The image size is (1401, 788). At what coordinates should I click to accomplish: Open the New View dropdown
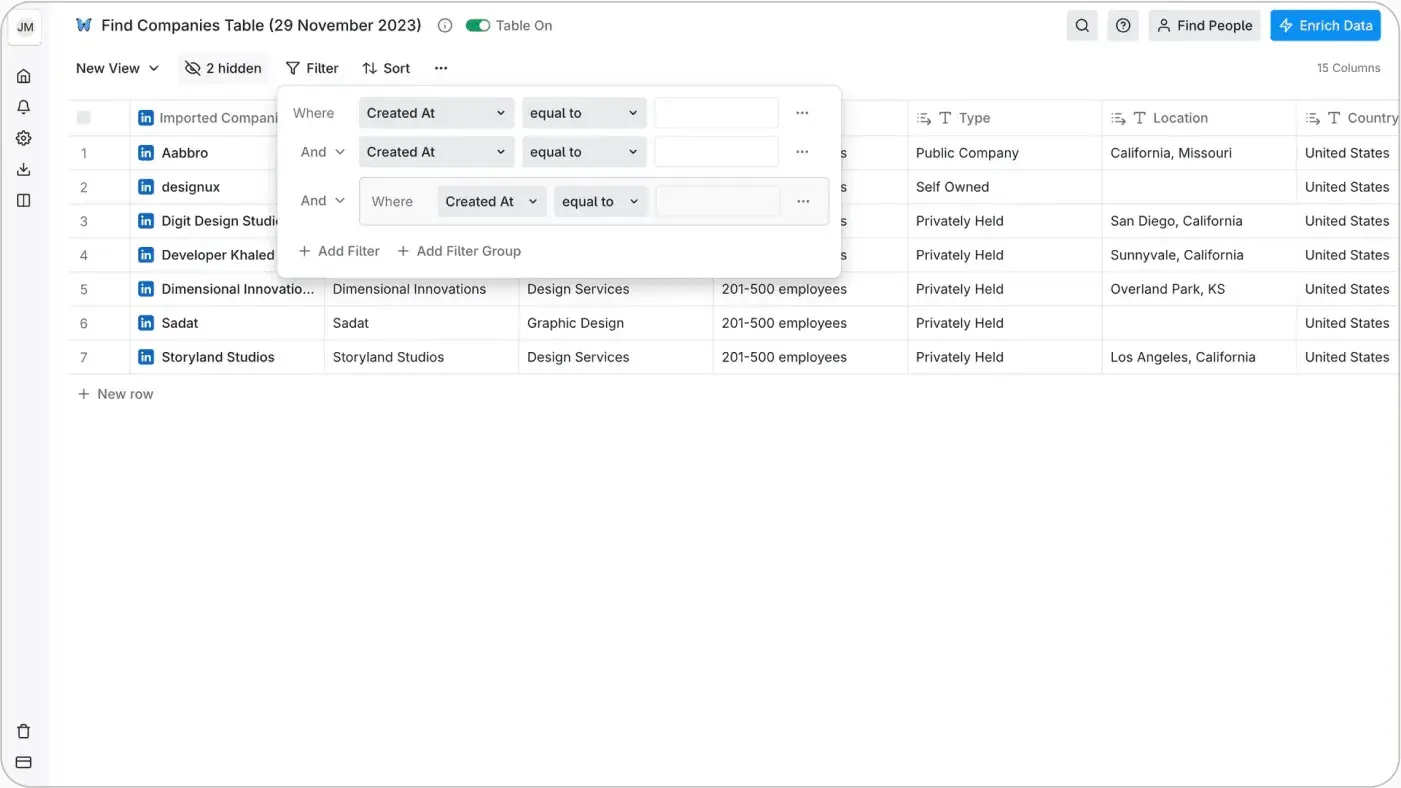[117, 68]
